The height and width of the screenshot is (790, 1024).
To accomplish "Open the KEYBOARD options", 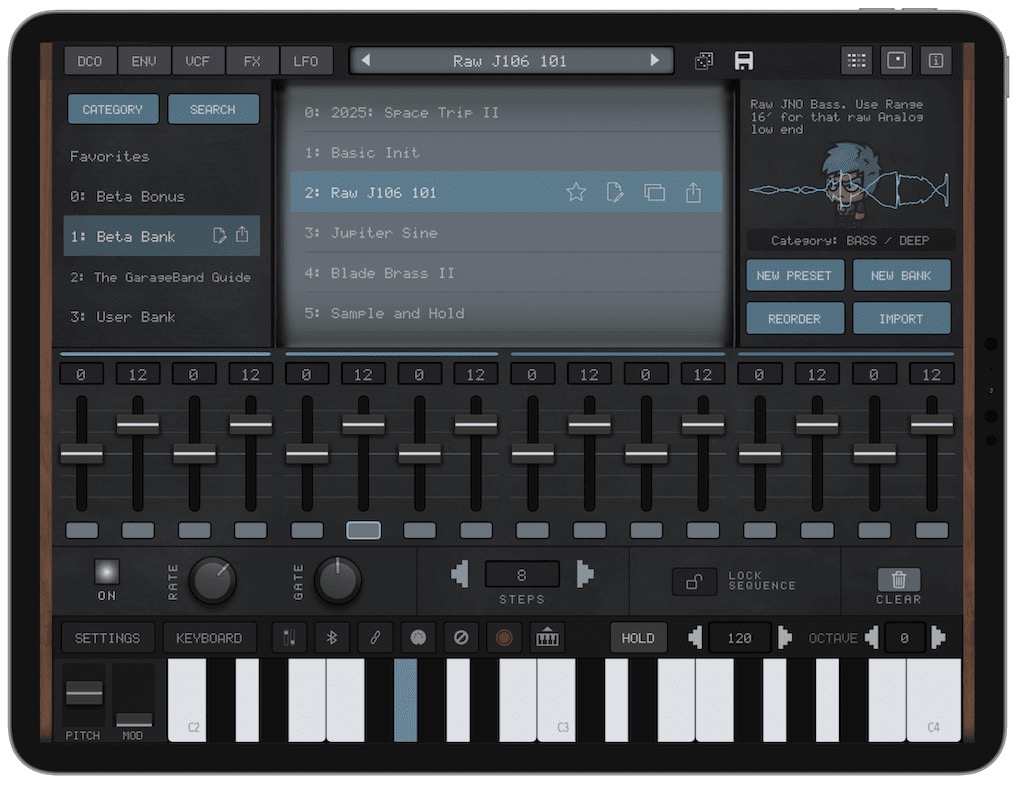I will pyautogui.click(x=209, y=638).
